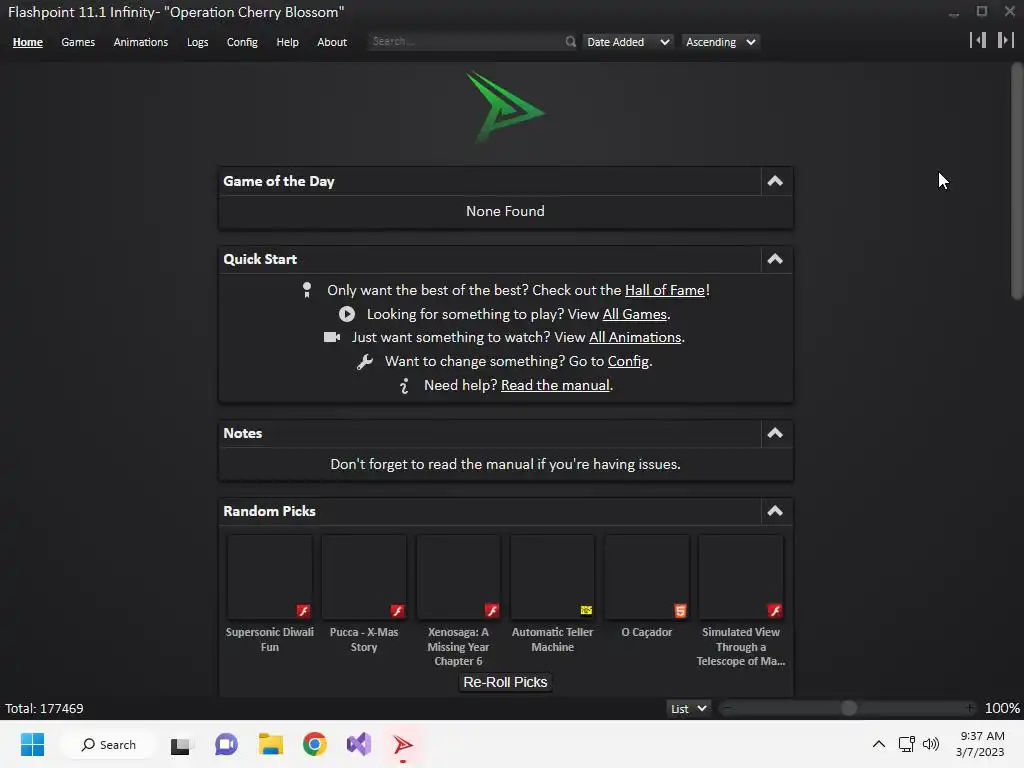Viewport: 1024px width, 768px height.
Task: Follow the All Animations link
Action: tap(635, 337)
